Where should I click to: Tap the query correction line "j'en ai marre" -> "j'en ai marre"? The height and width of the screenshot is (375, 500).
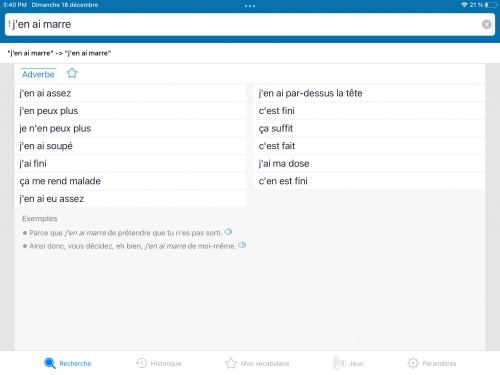(x=59, y=53)
